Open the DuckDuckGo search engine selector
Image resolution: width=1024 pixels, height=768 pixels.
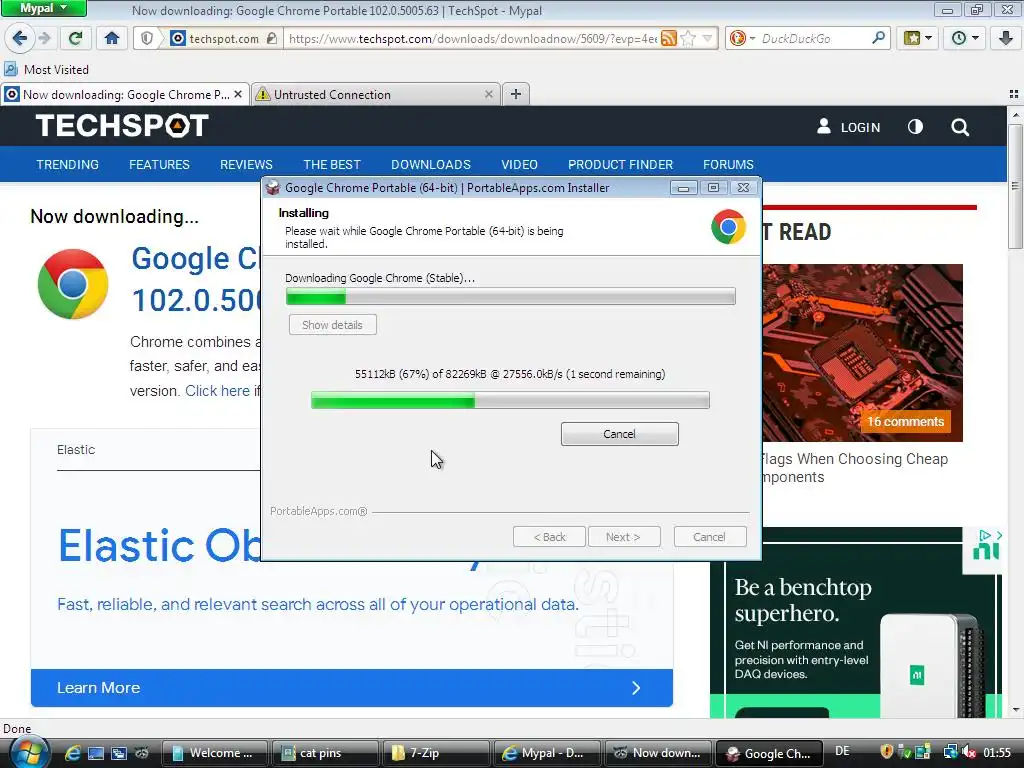tap(742, 39)
